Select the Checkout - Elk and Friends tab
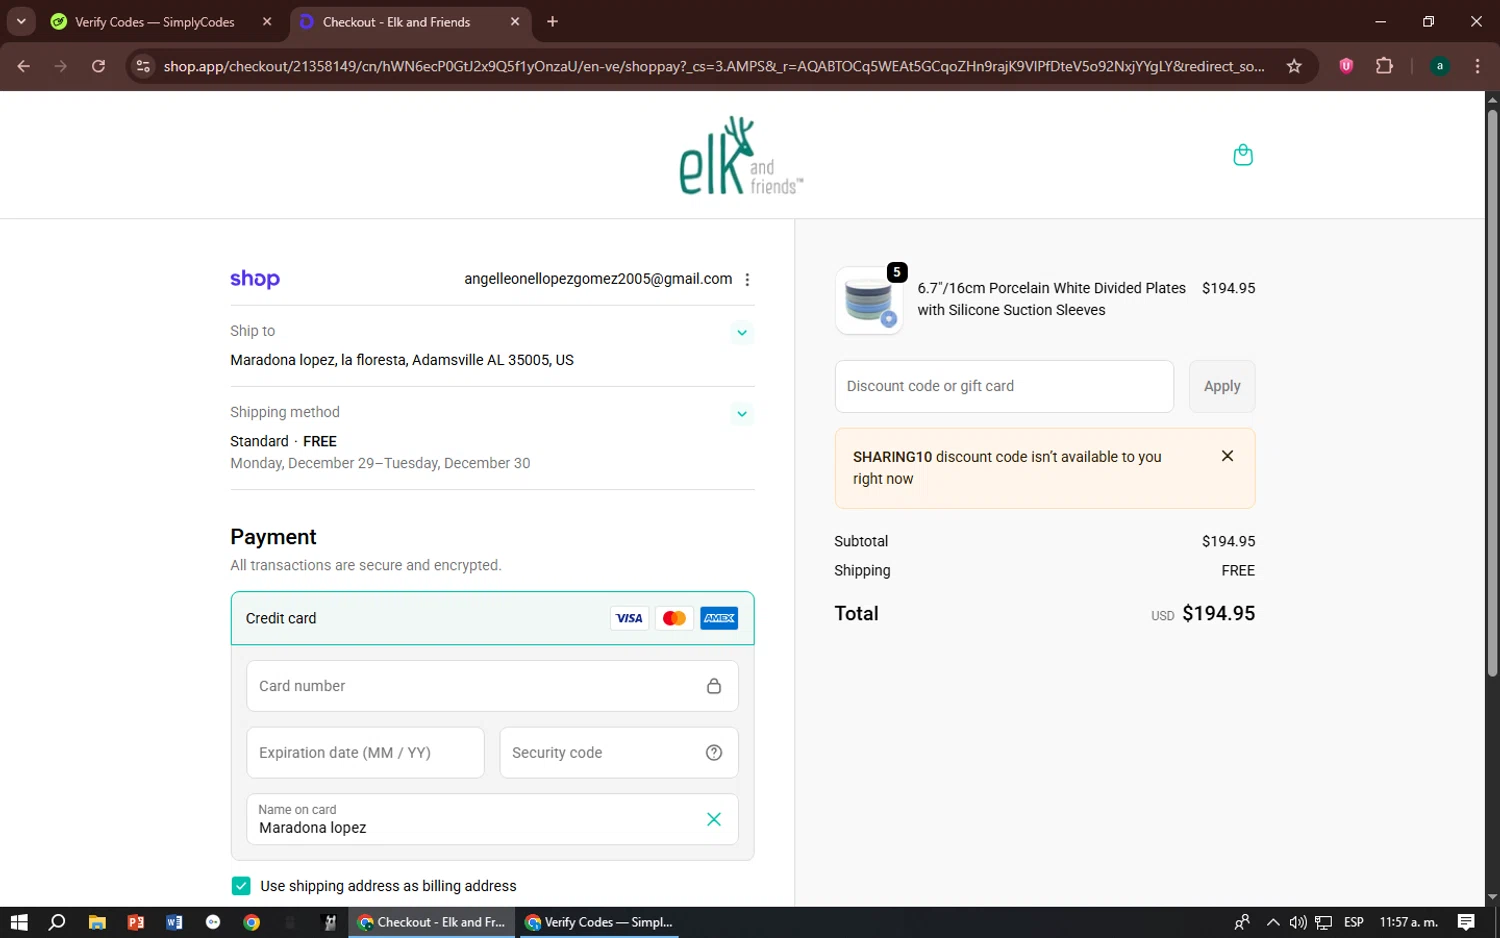 pos(411,22)
